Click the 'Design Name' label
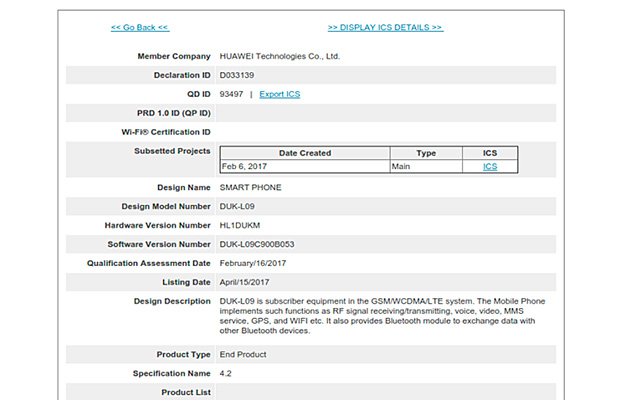Viewport: 620px width, 400px height. tap(184, 187)
